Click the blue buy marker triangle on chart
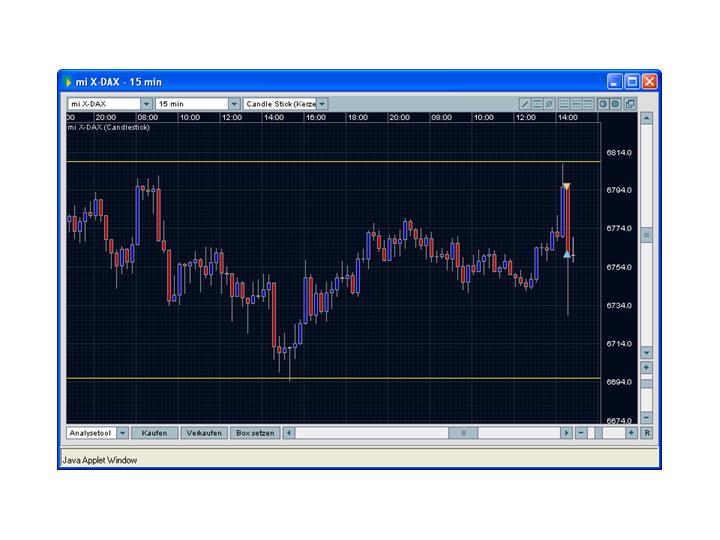The image size is (720, 540). click(x=567, y=255)
